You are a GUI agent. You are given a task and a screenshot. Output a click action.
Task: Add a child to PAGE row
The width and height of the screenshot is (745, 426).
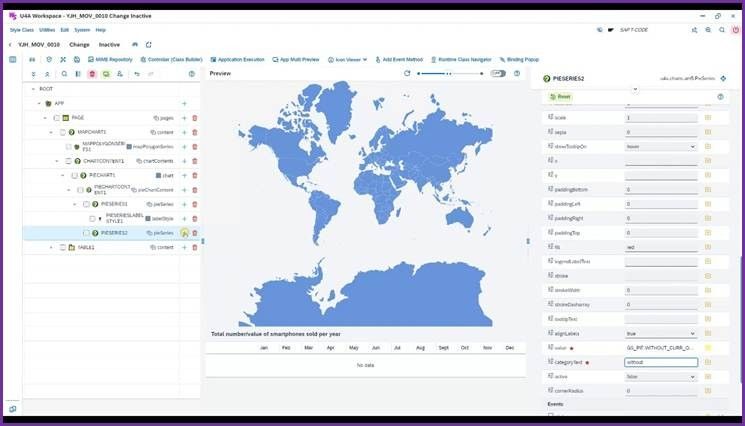184,118
